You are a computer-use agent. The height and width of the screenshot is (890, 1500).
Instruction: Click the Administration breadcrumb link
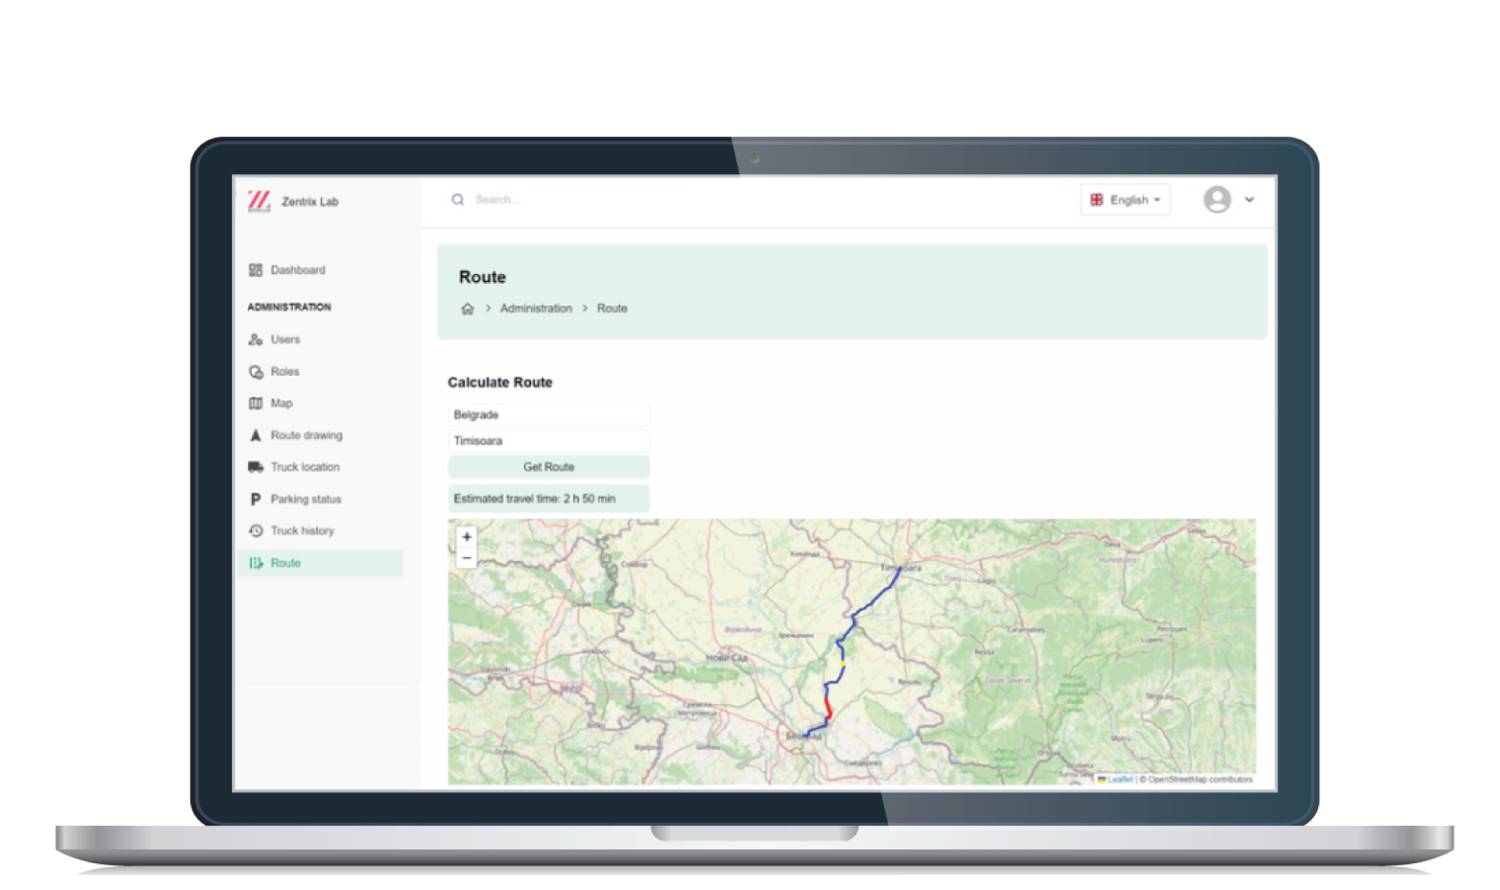click(x=536, y=309)
